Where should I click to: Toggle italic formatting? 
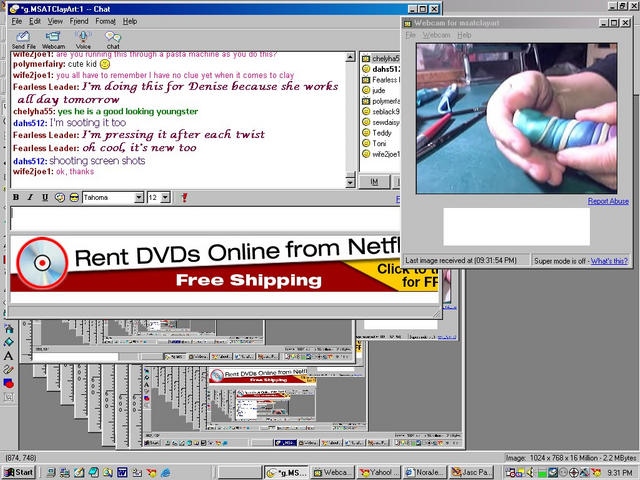(30, 198)
